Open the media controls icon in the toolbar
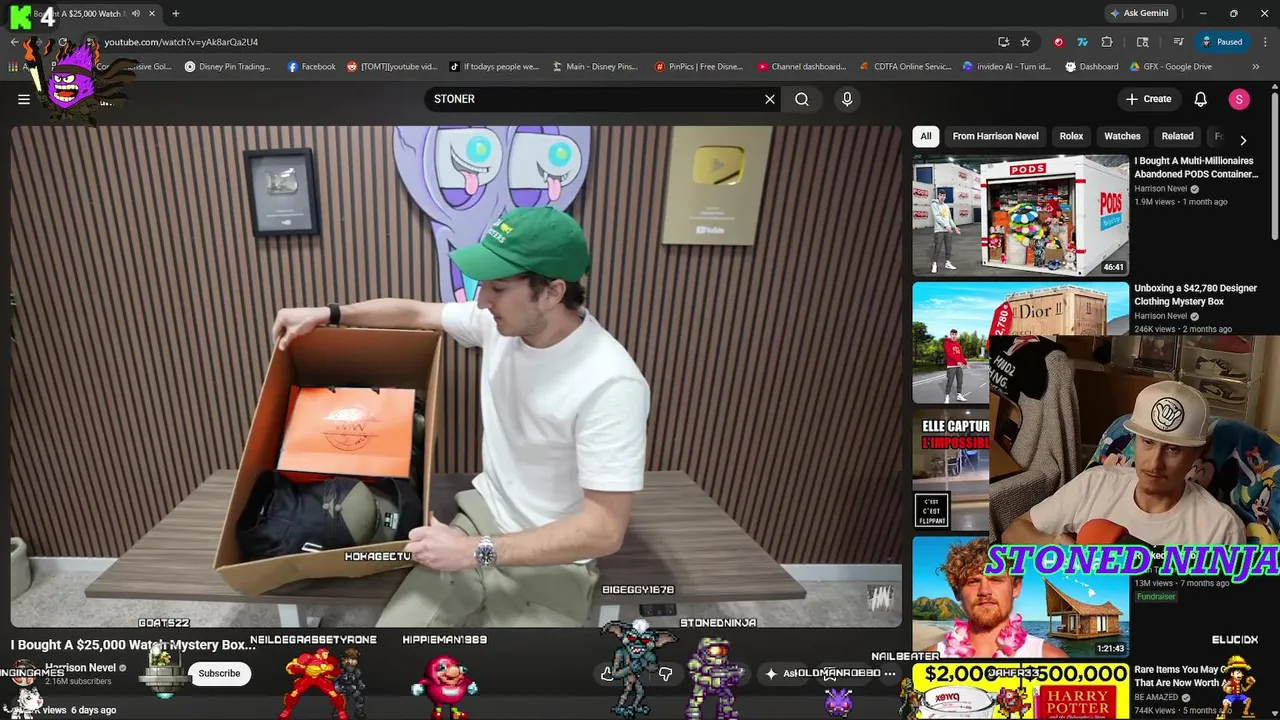Image resolution: width=1280 pixels, height=720 pixels. [1179, 42]
